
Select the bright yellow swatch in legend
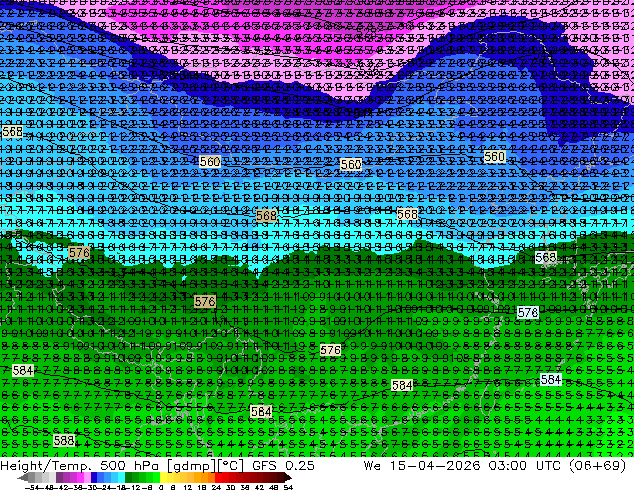point(163,478)
